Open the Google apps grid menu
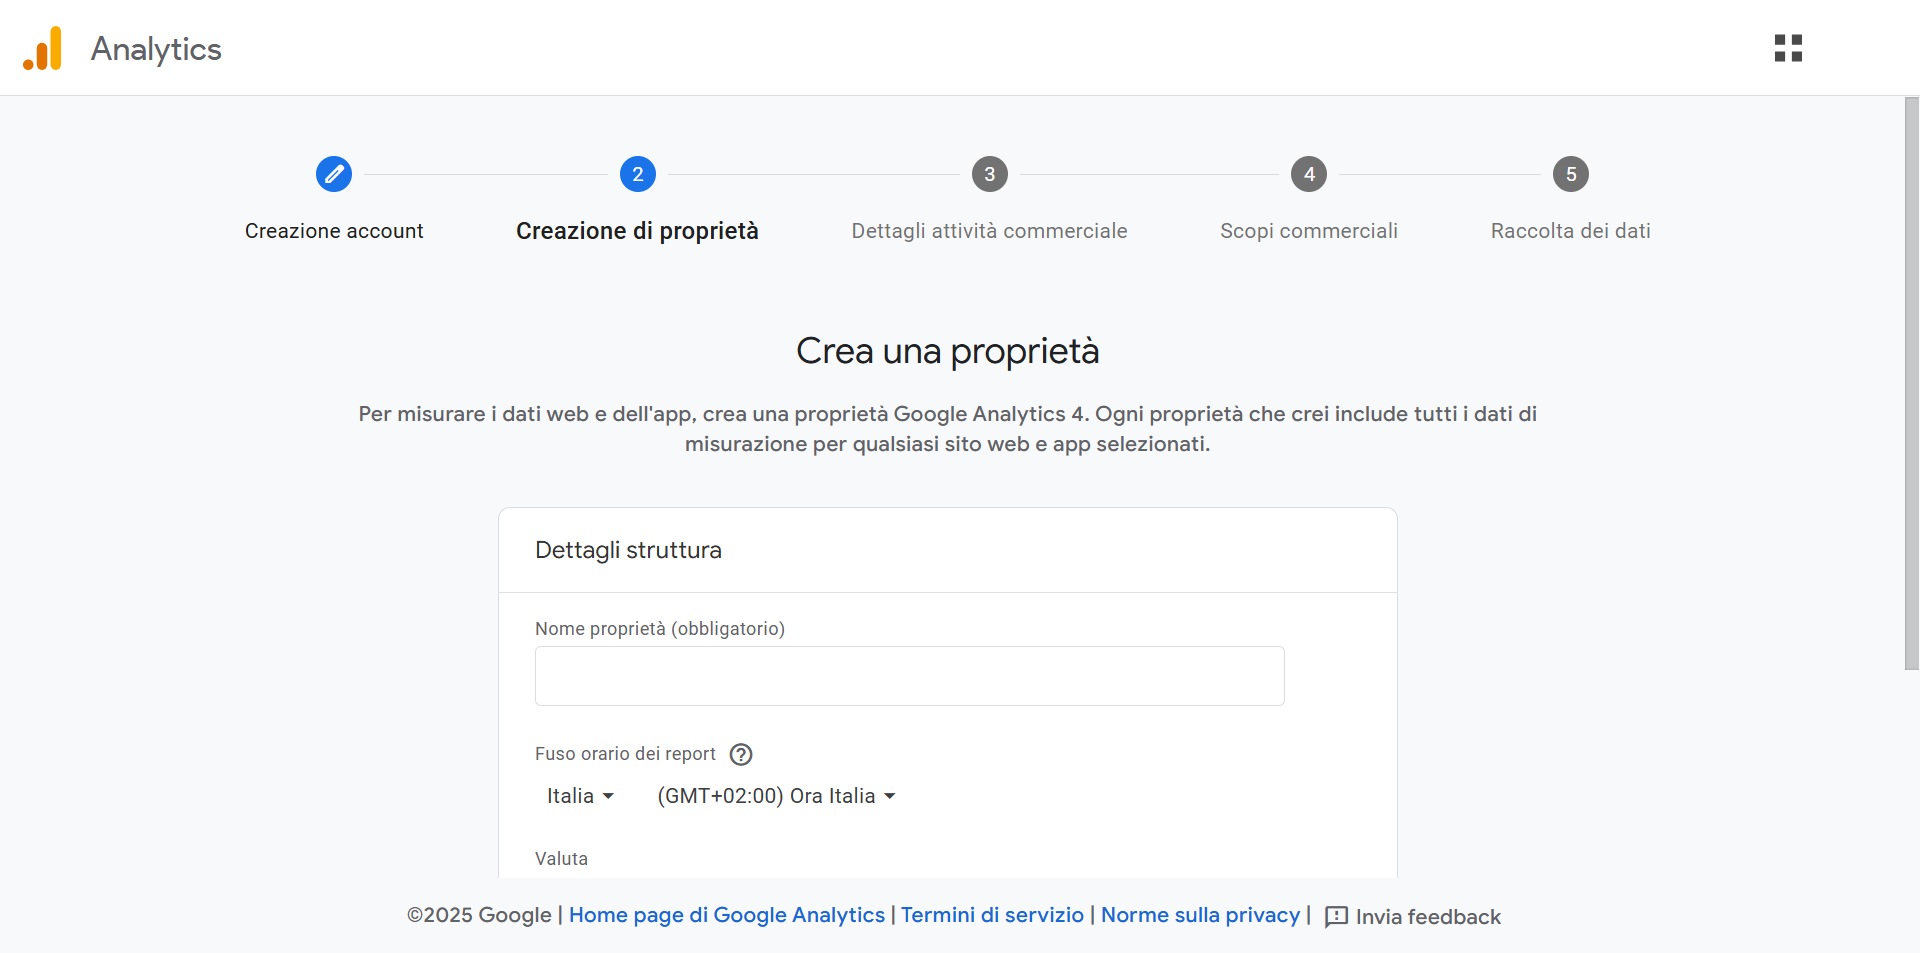 pos(1788,47)
